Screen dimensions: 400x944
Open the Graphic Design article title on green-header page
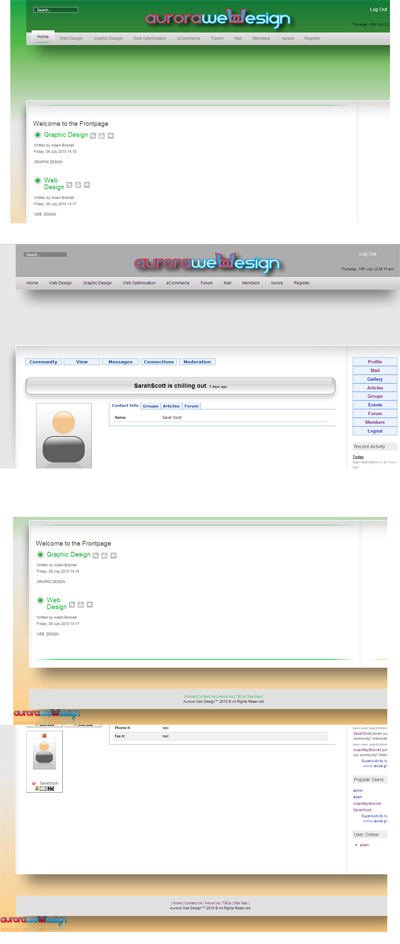tap(66, 135)
